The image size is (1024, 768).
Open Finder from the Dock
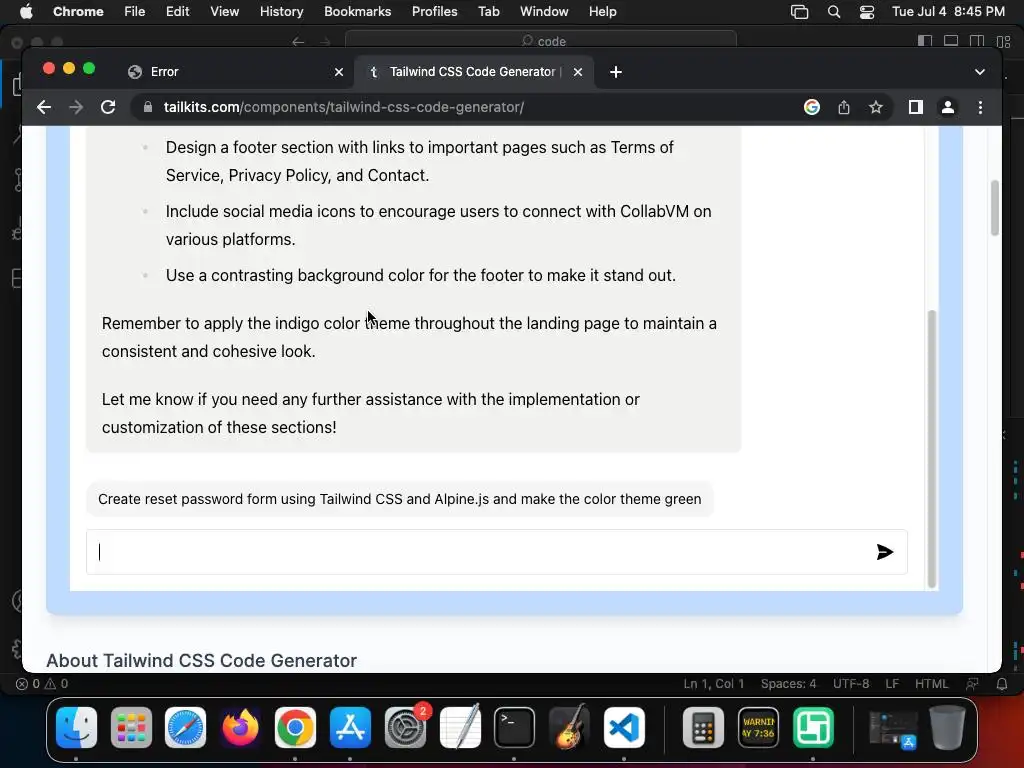coord(76,728)
